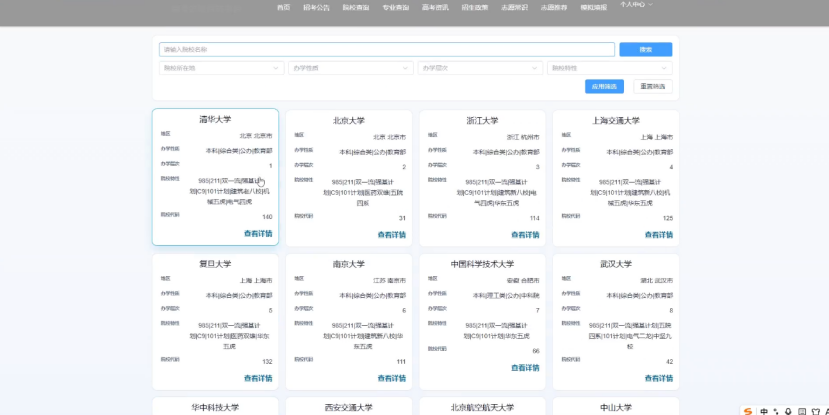Expand the 办学层次 dropdown
This screenshot has height=415, width=829.
[x=481, y=68]
